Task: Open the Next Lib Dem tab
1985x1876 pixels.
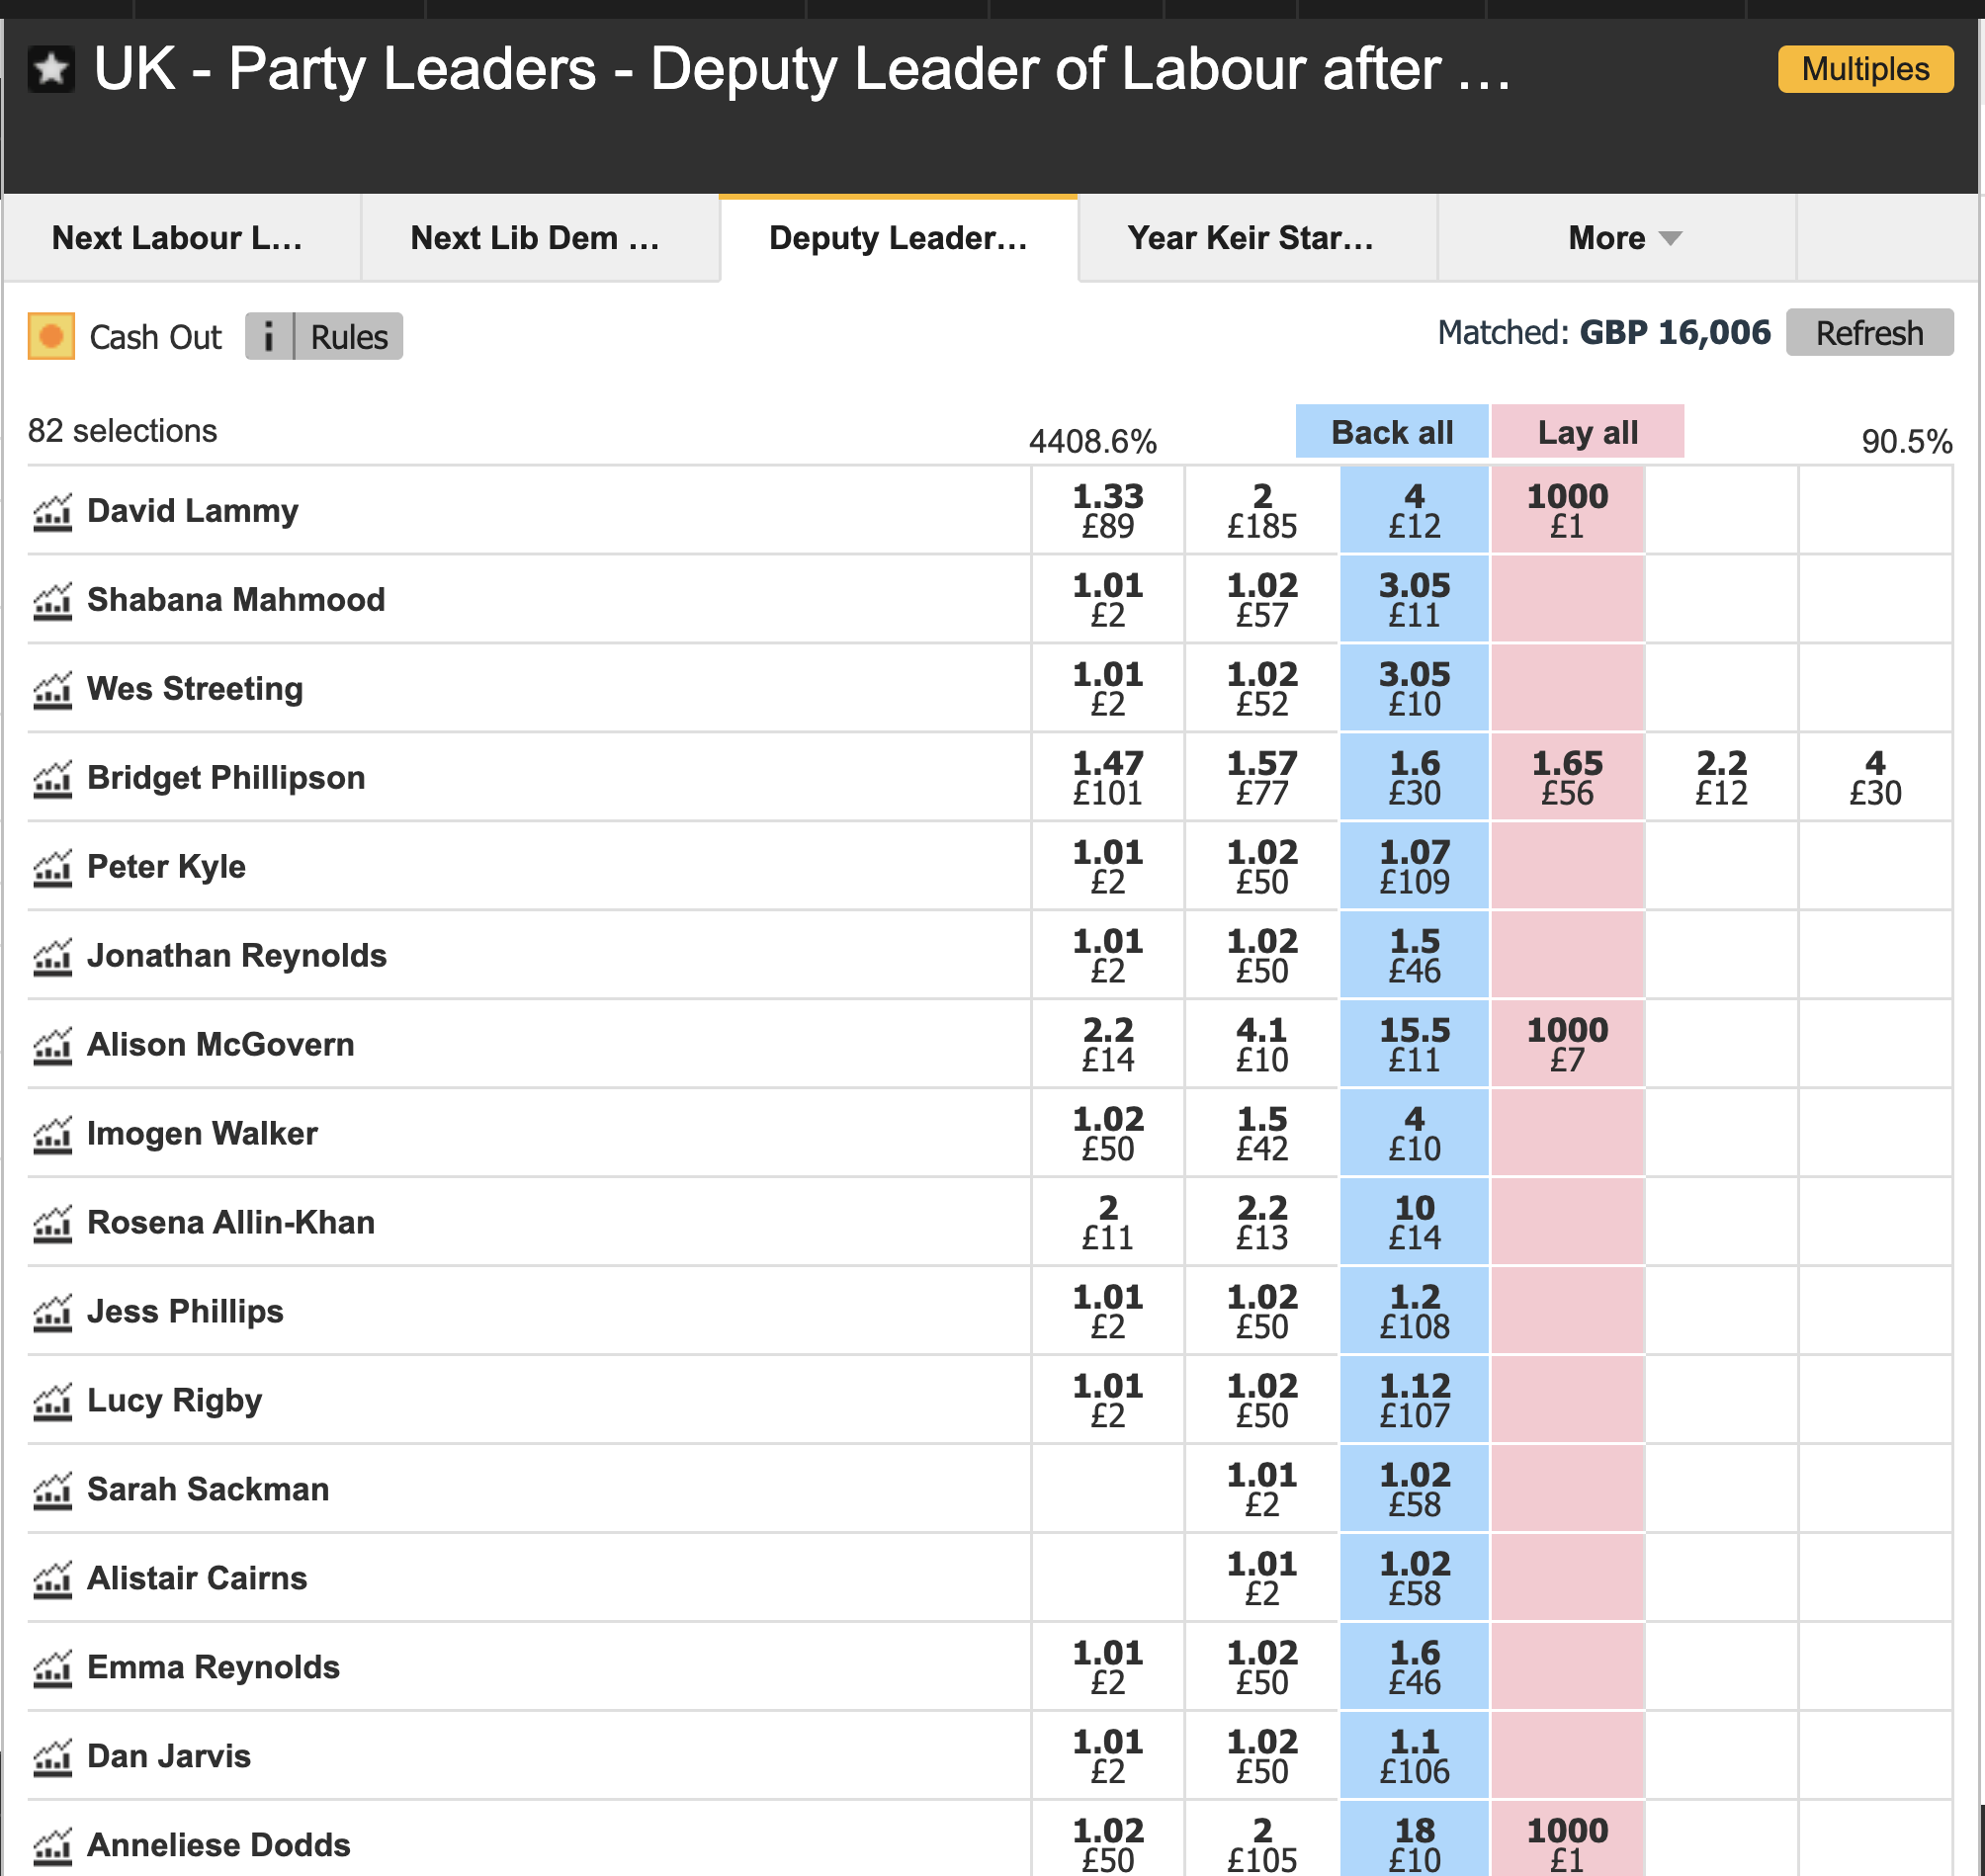Action: [x=536, y=238]
